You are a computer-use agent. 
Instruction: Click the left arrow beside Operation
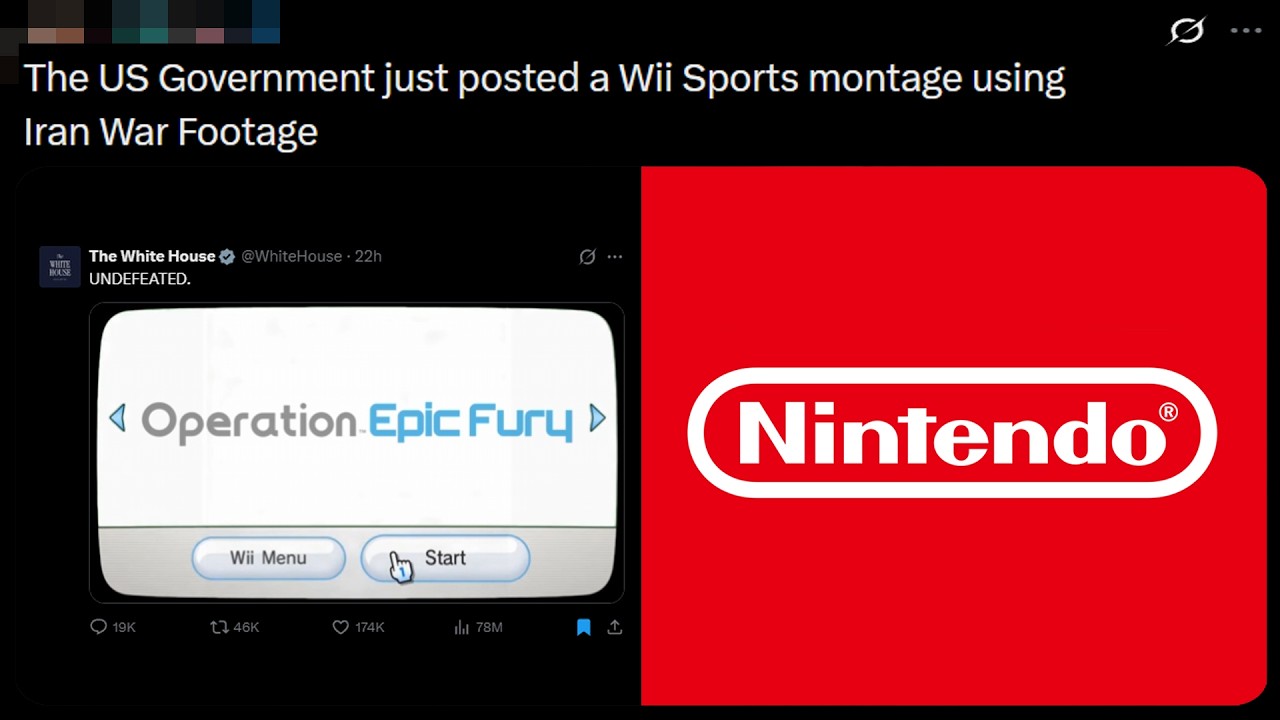click(x=117, y=418)
